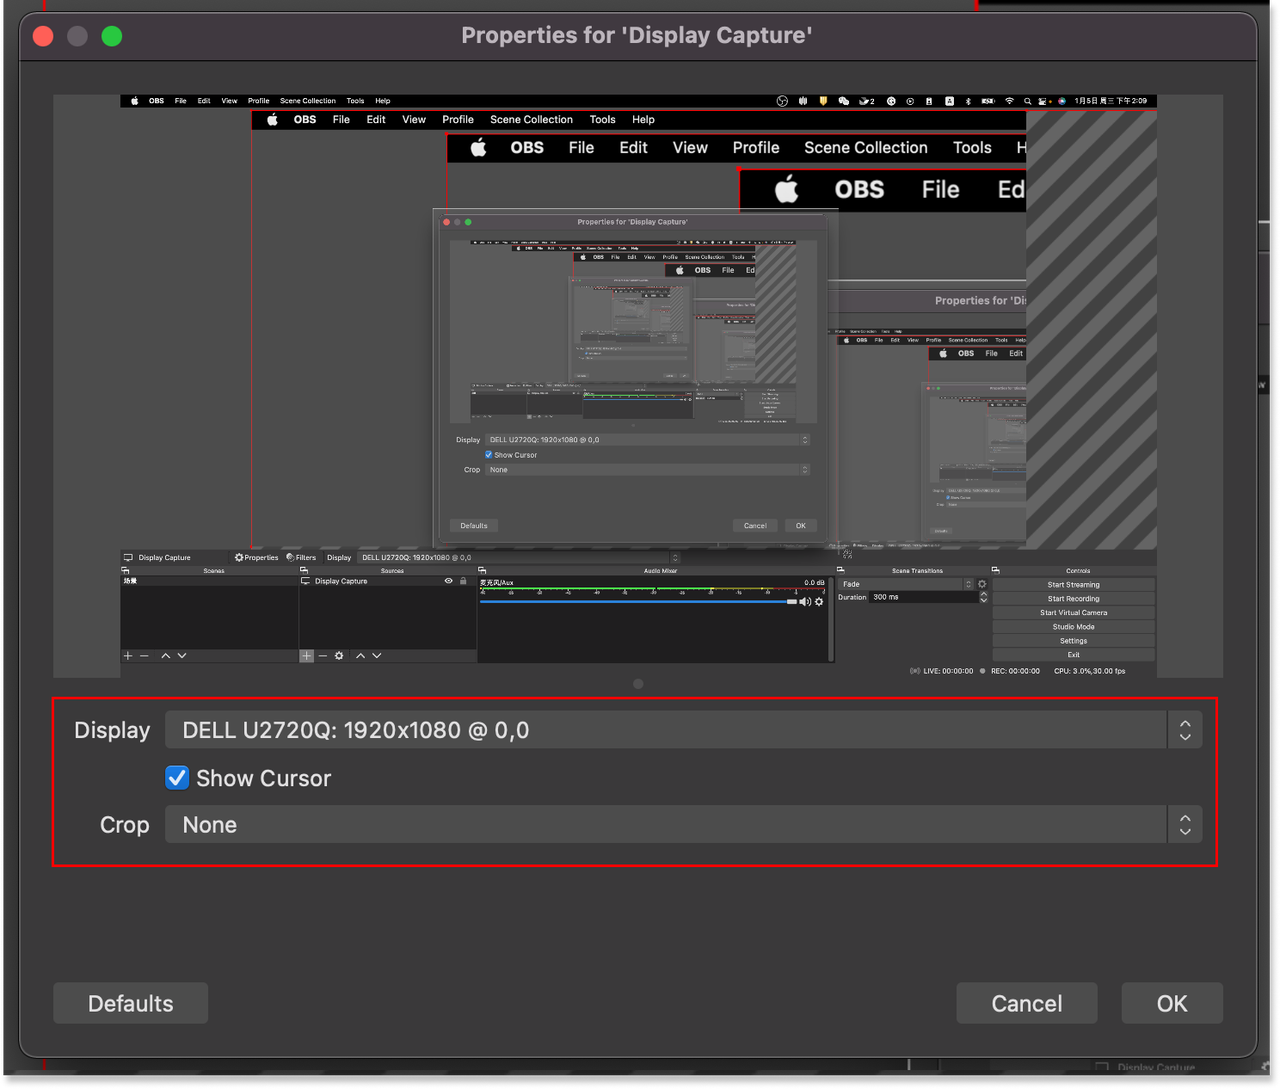The width and height of the screenshot is (1280, 1089).
Task: Click the OBS status icon in preview menu bar
Action: (782, 101)
